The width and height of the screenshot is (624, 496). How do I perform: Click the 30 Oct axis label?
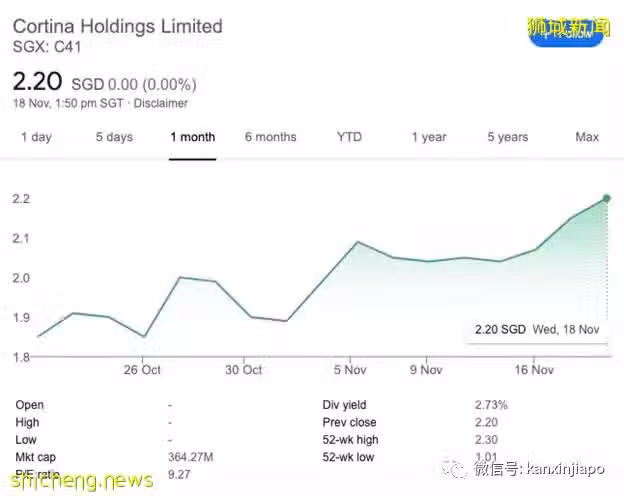(x=244, y=370)
